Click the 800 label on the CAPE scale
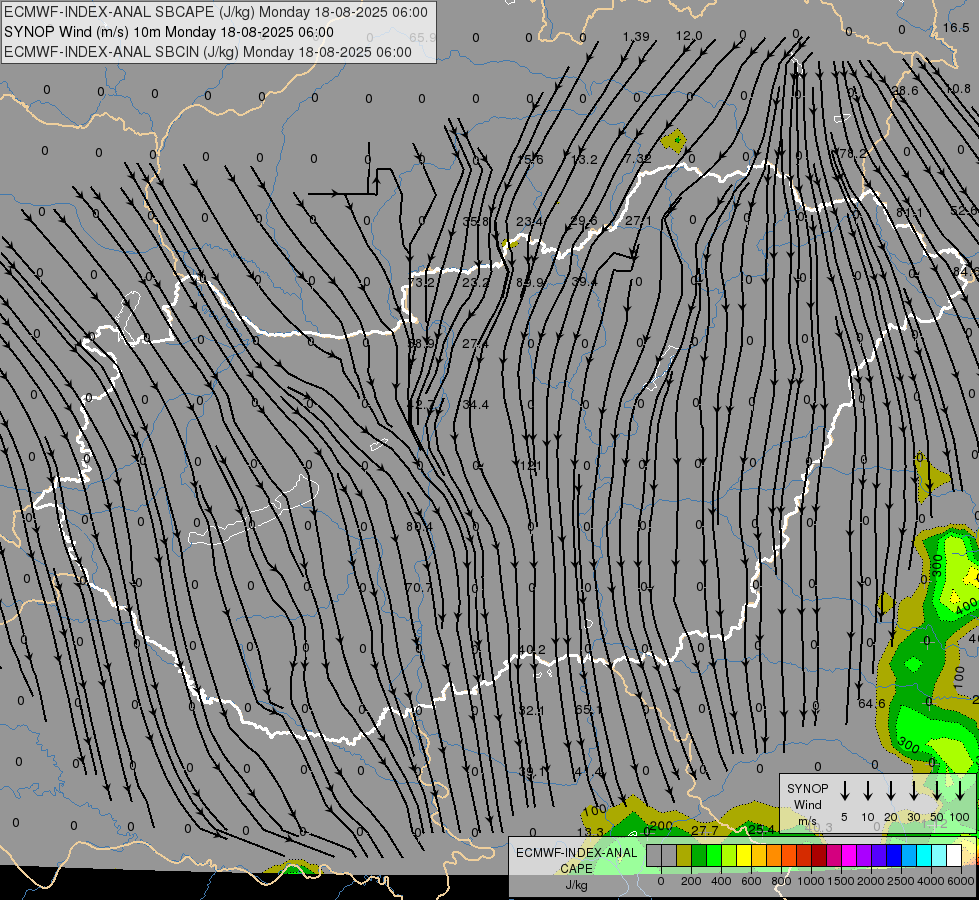979x900 pixels. point(781,881)
